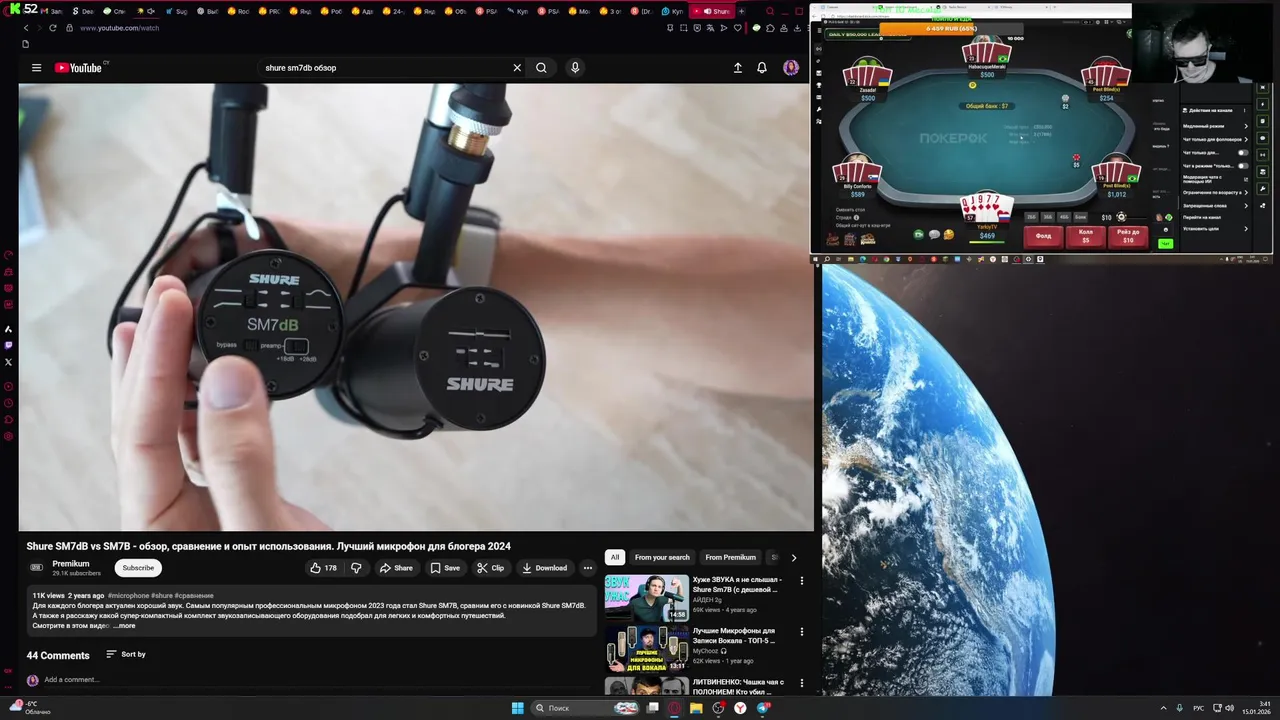Open the 14:58 Shure Sm7B thumbnail
The height and width of the screenshot is (720, 1280).
click(646, 597)
